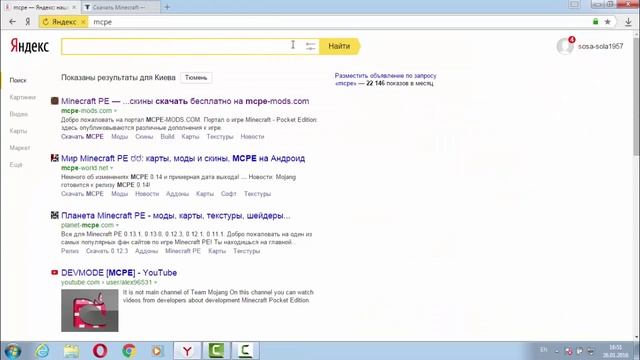The width and height of the screenshot is (640, 360).
Task: Launch Opera from the taskbar
Action: tap(100, 351)
